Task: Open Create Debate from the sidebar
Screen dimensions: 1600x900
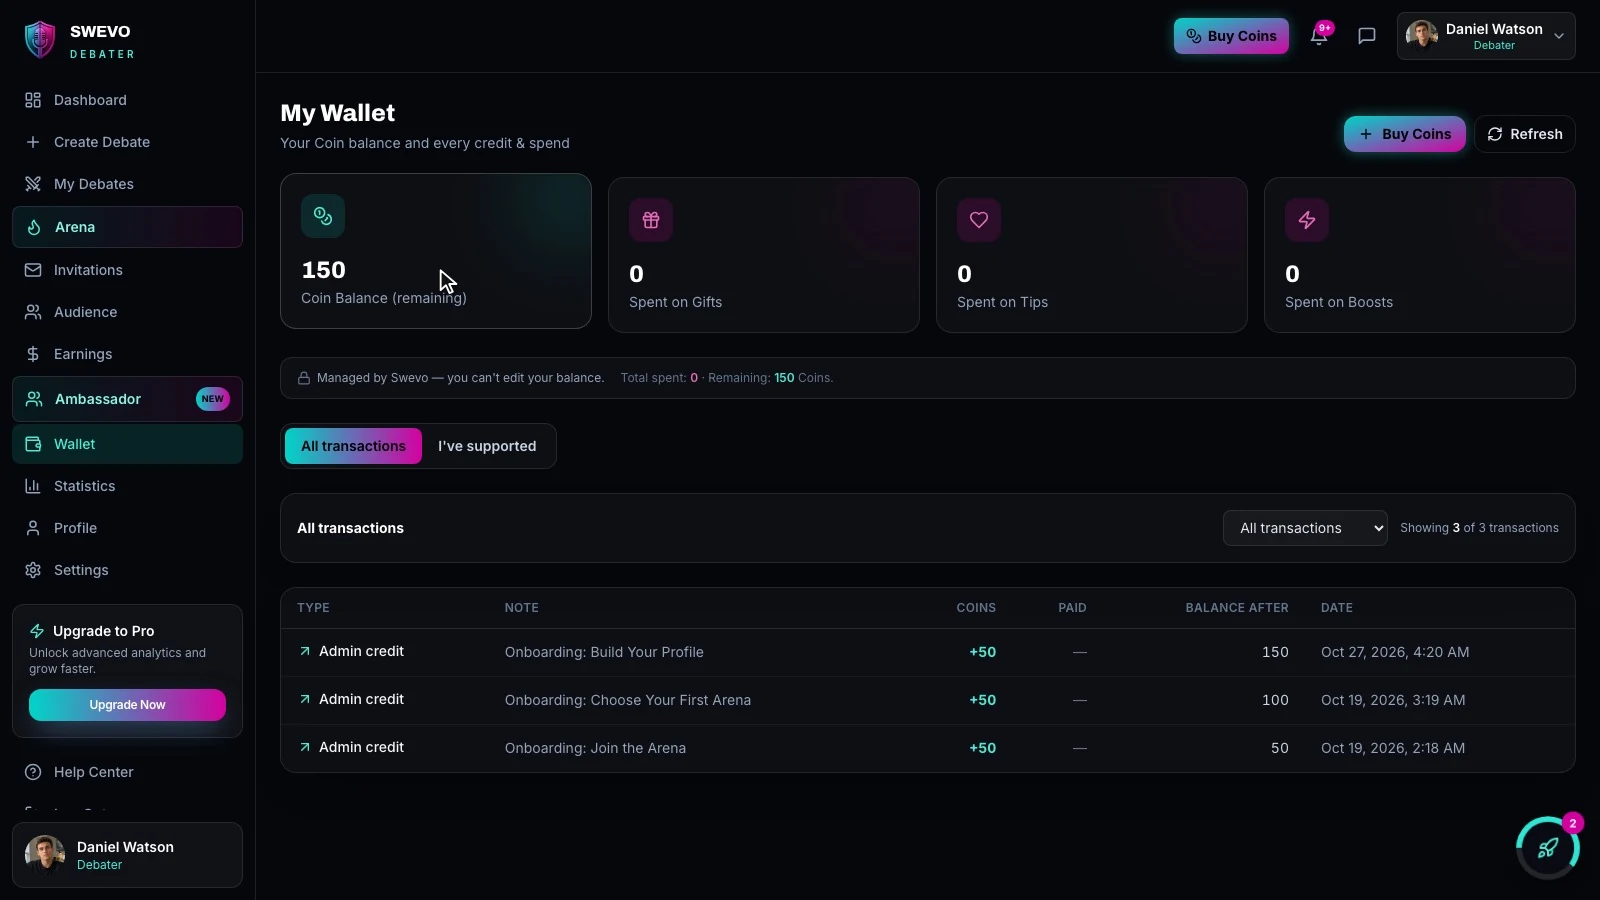Action: 127,142
